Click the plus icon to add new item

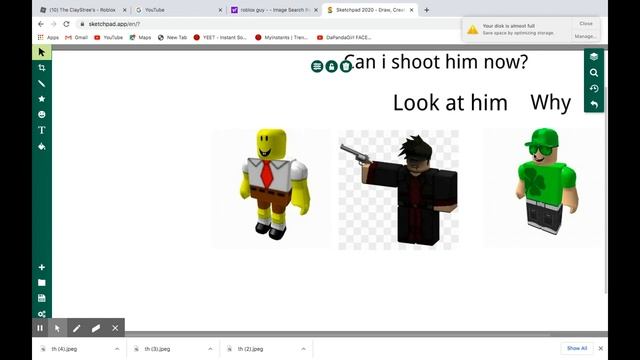click(x=42, y=267)
